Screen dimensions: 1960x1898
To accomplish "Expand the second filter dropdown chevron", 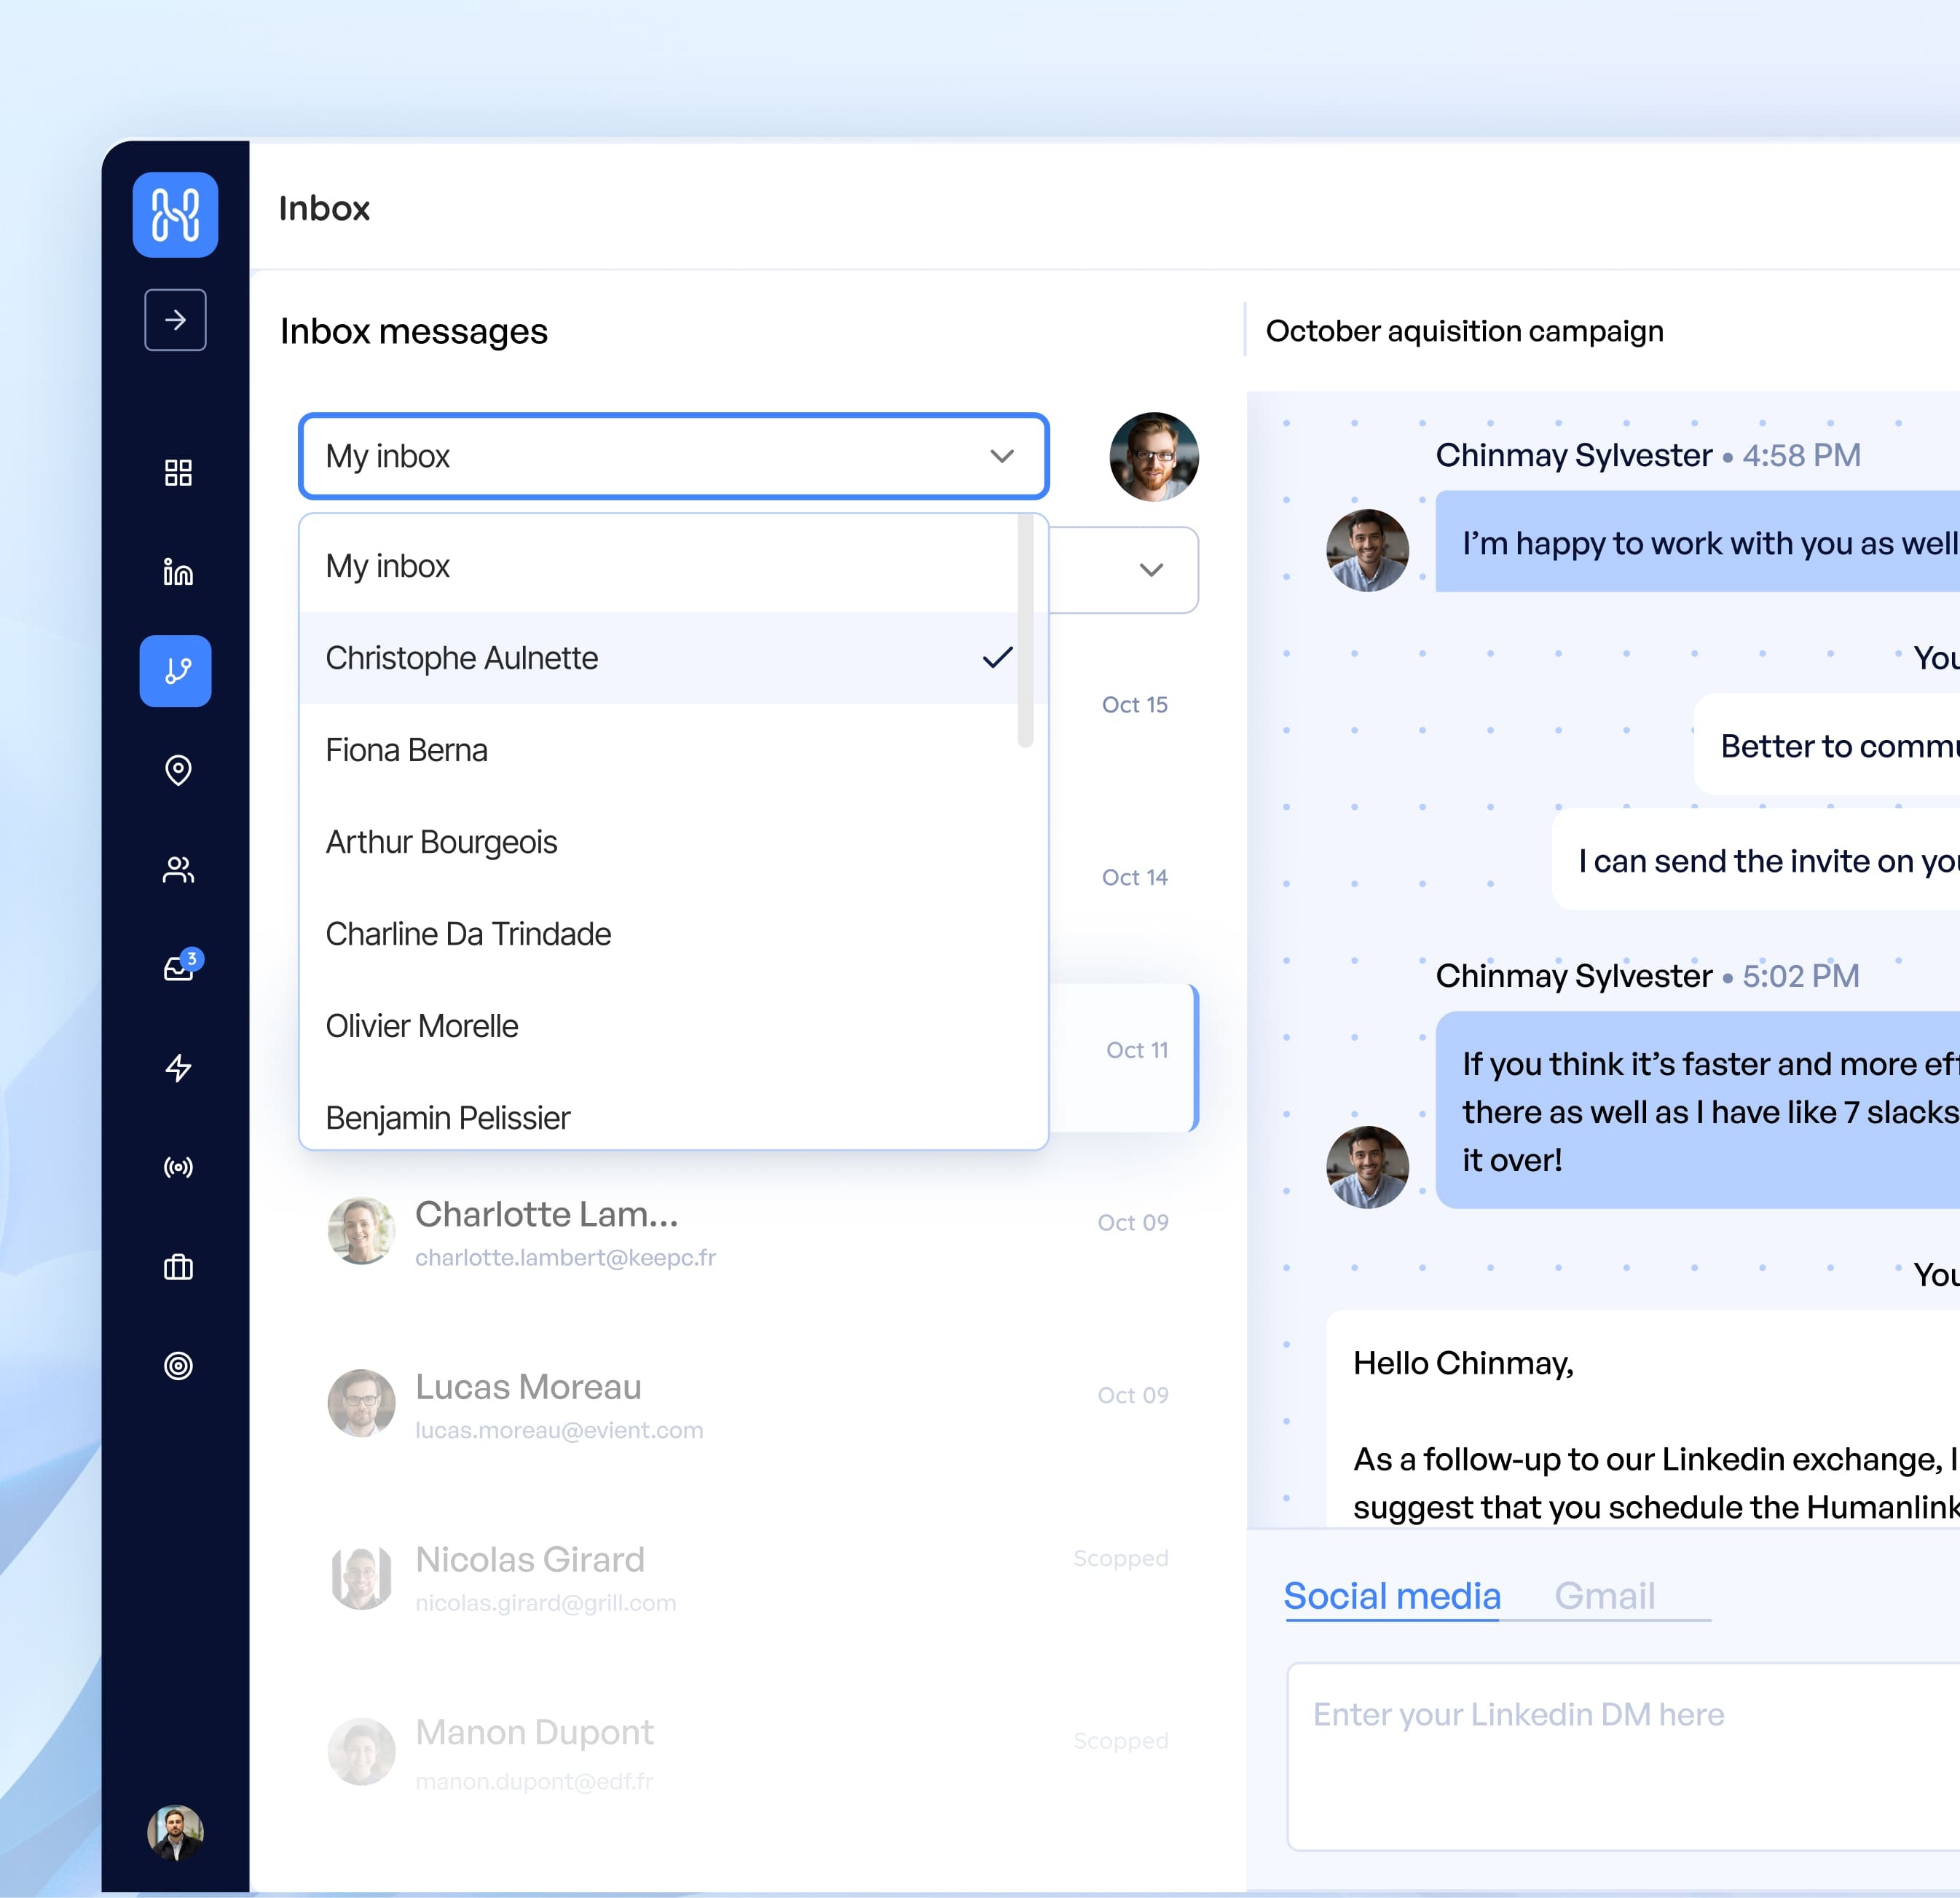I will [1151, 570].
